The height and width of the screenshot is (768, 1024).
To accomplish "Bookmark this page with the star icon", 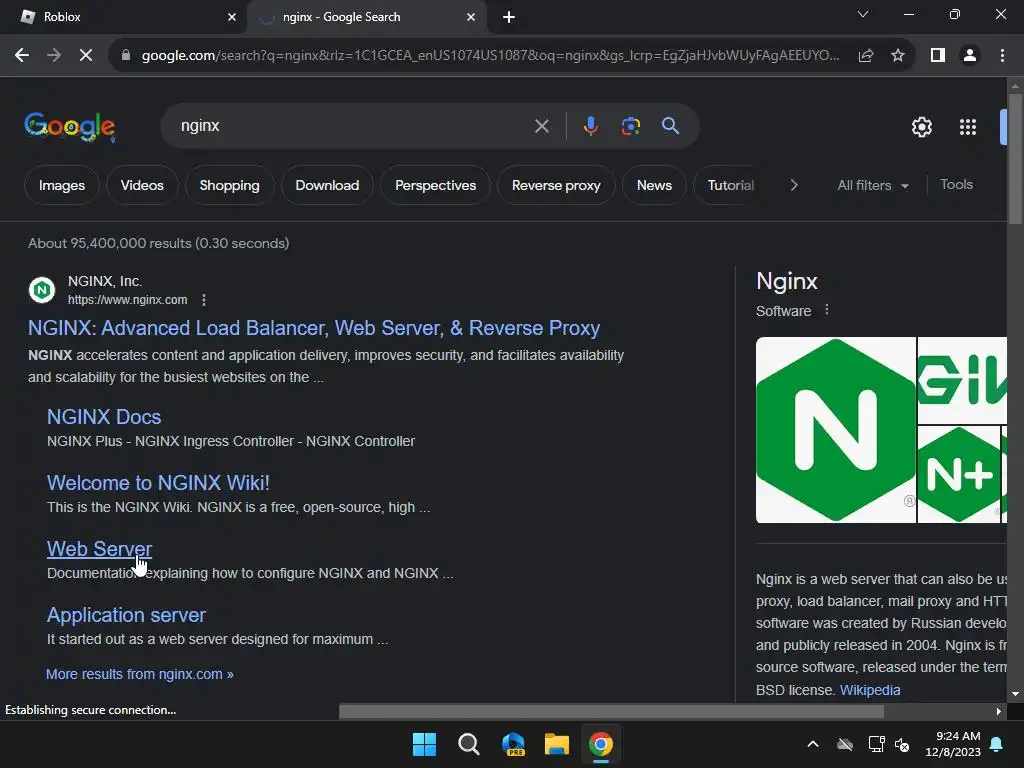I will point(898,56).
